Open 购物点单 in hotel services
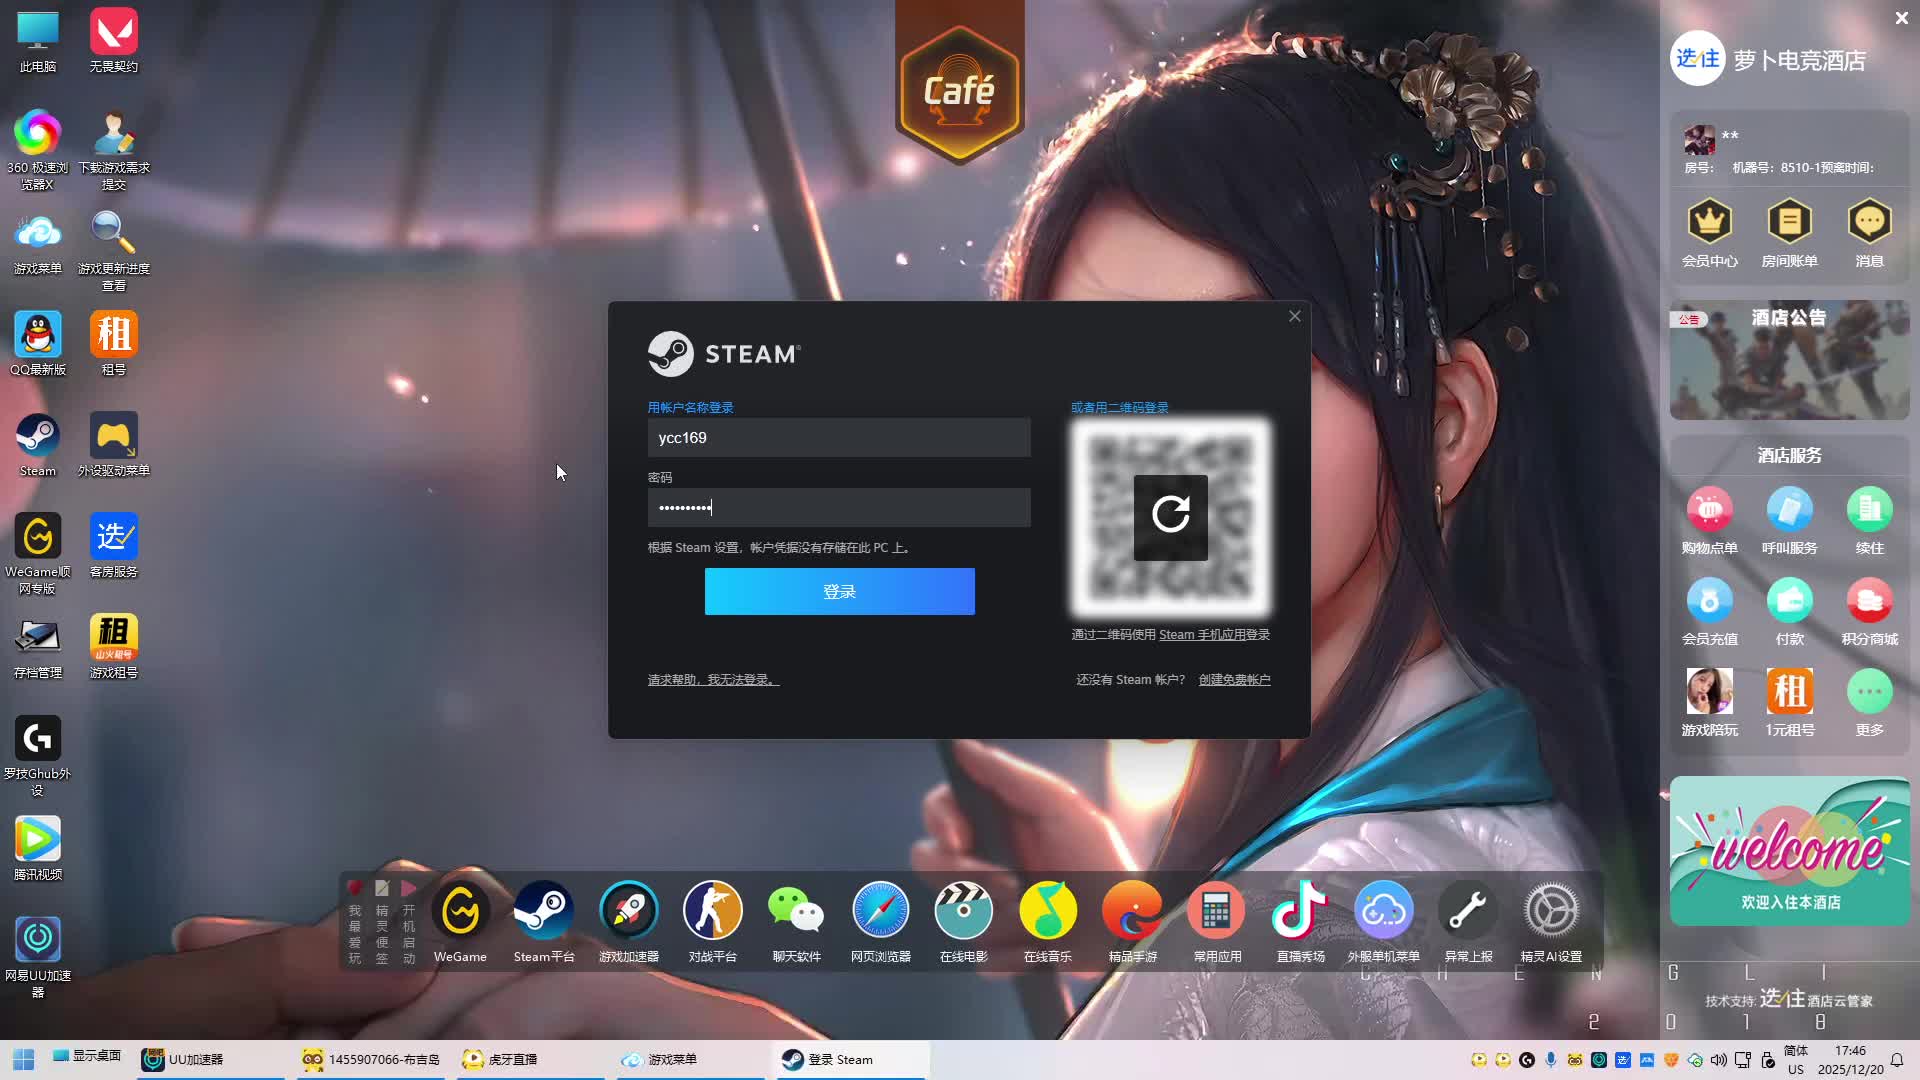This screenshot has width=1920, height=1080. (1709, 510)
